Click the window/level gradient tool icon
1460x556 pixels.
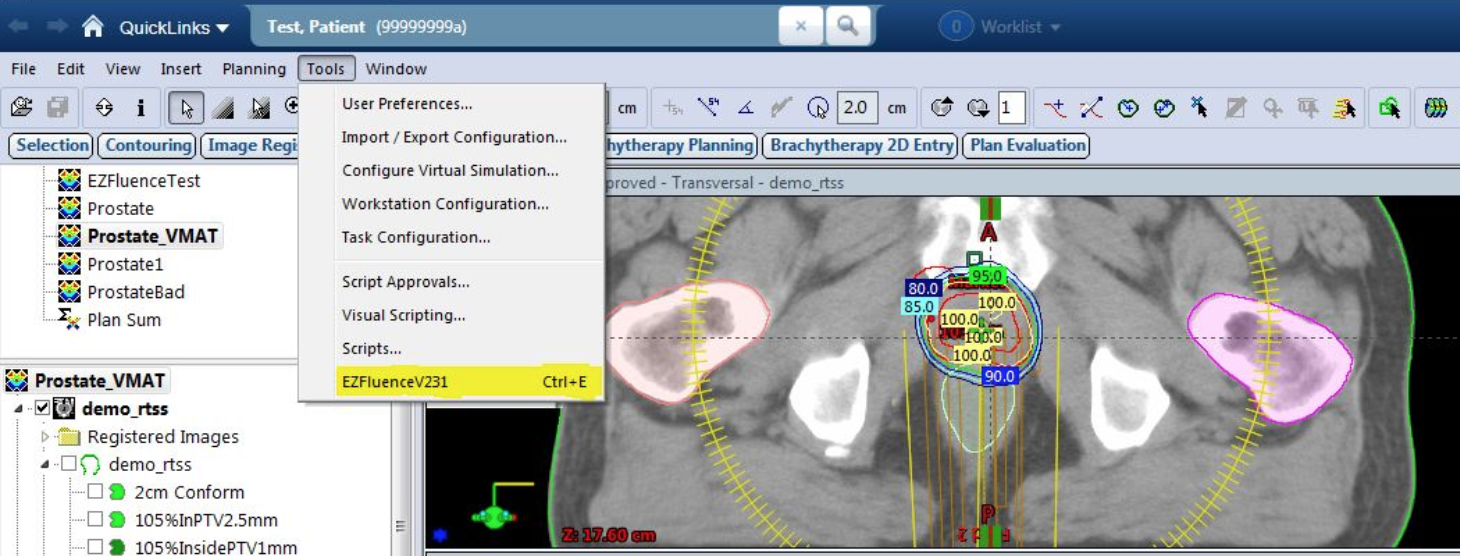[223, 107]
